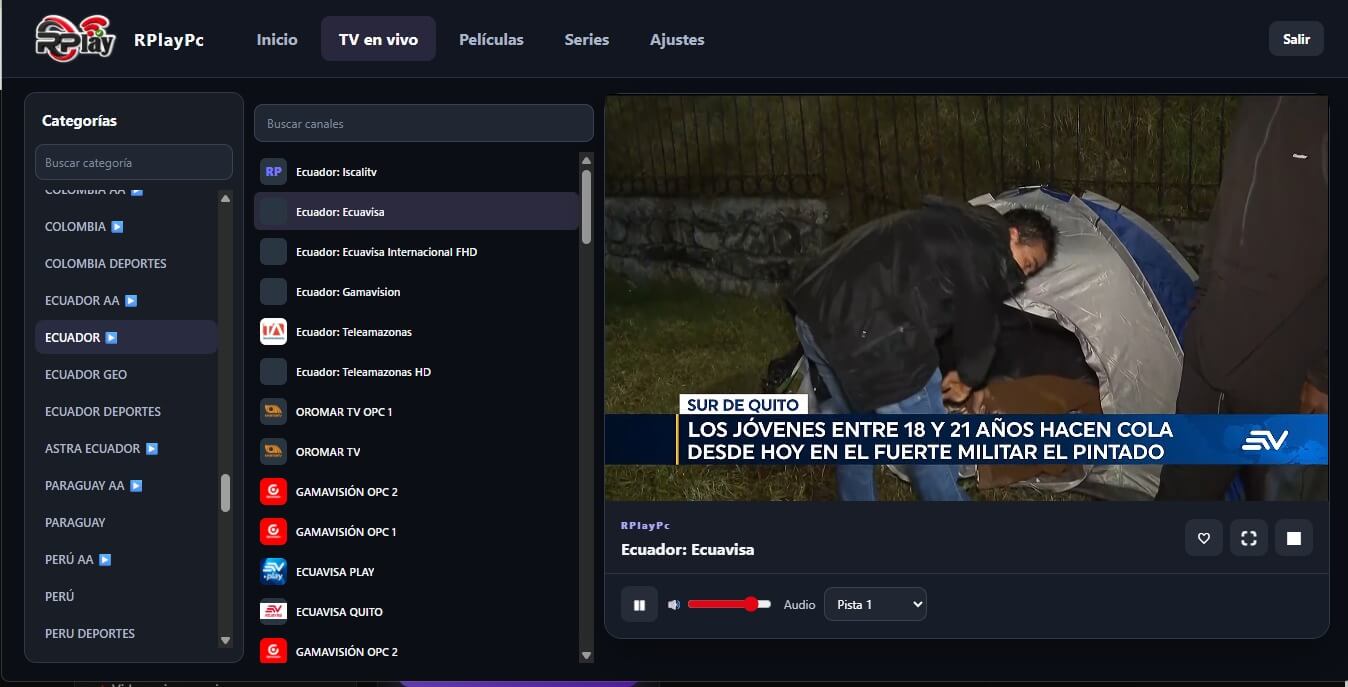Stop the Ecuavisa stream playback
Screen dimensions: 1348x687
click(1294, 538)
